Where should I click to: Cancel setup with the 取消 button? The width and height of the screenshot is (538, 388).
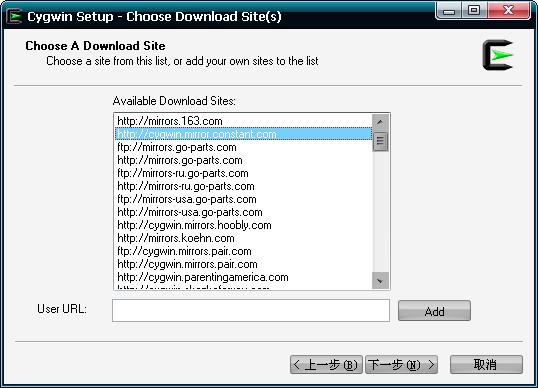486,364
